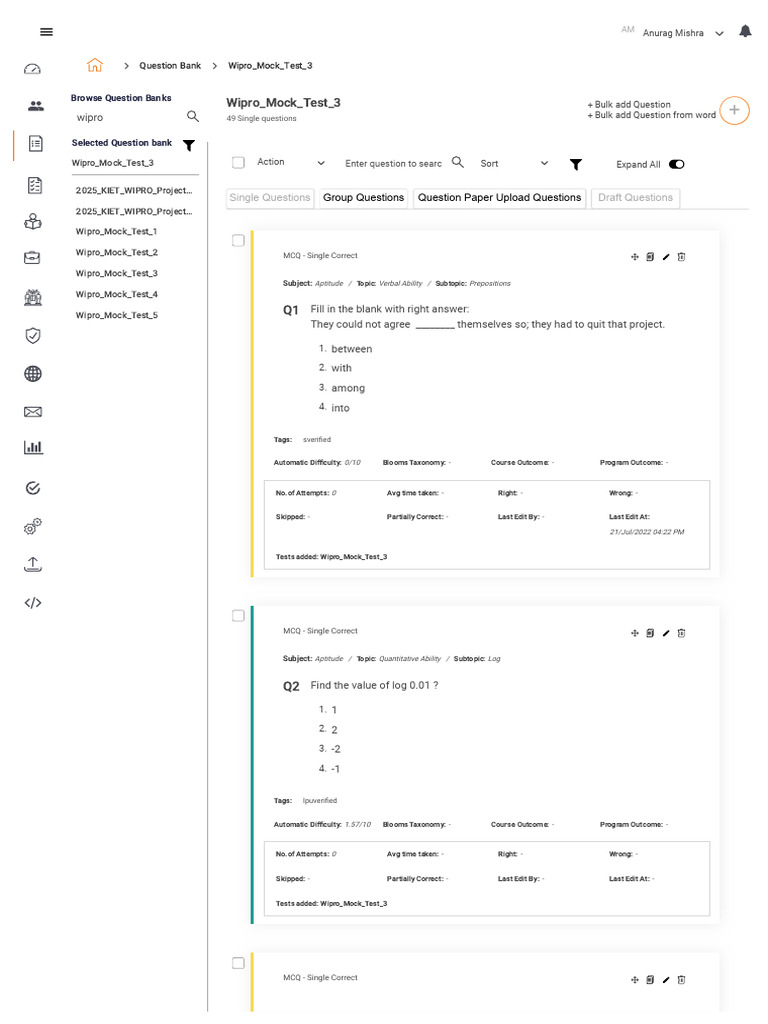Image resolution: width=768 pixels, height=1024 pixels.
Task: Delete question Q2 with trash icon
Action: coord(681,633)
